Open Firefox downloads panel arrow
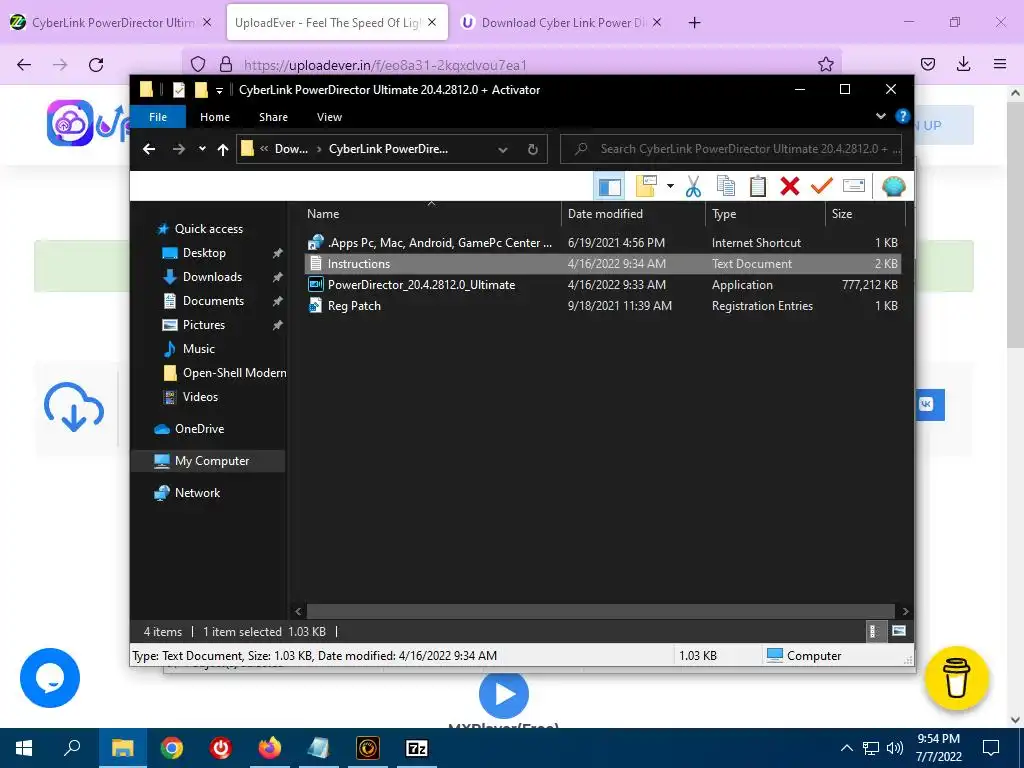 pyautogui.click(x=963, y=64)
